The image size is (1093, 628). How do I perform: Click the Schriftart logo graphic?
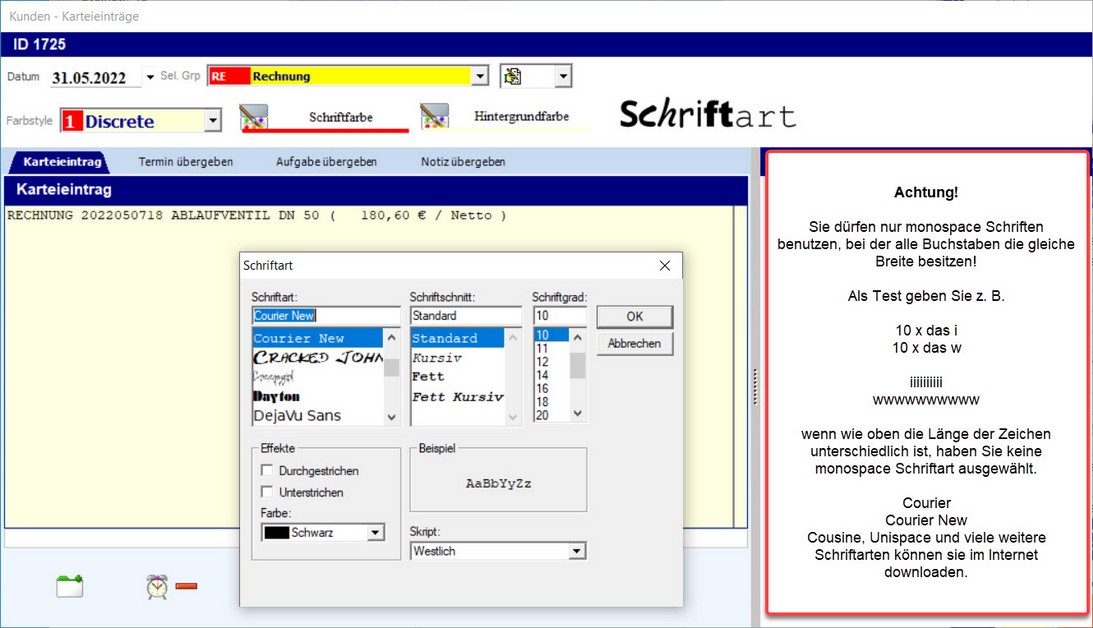[x=707, y=115]
